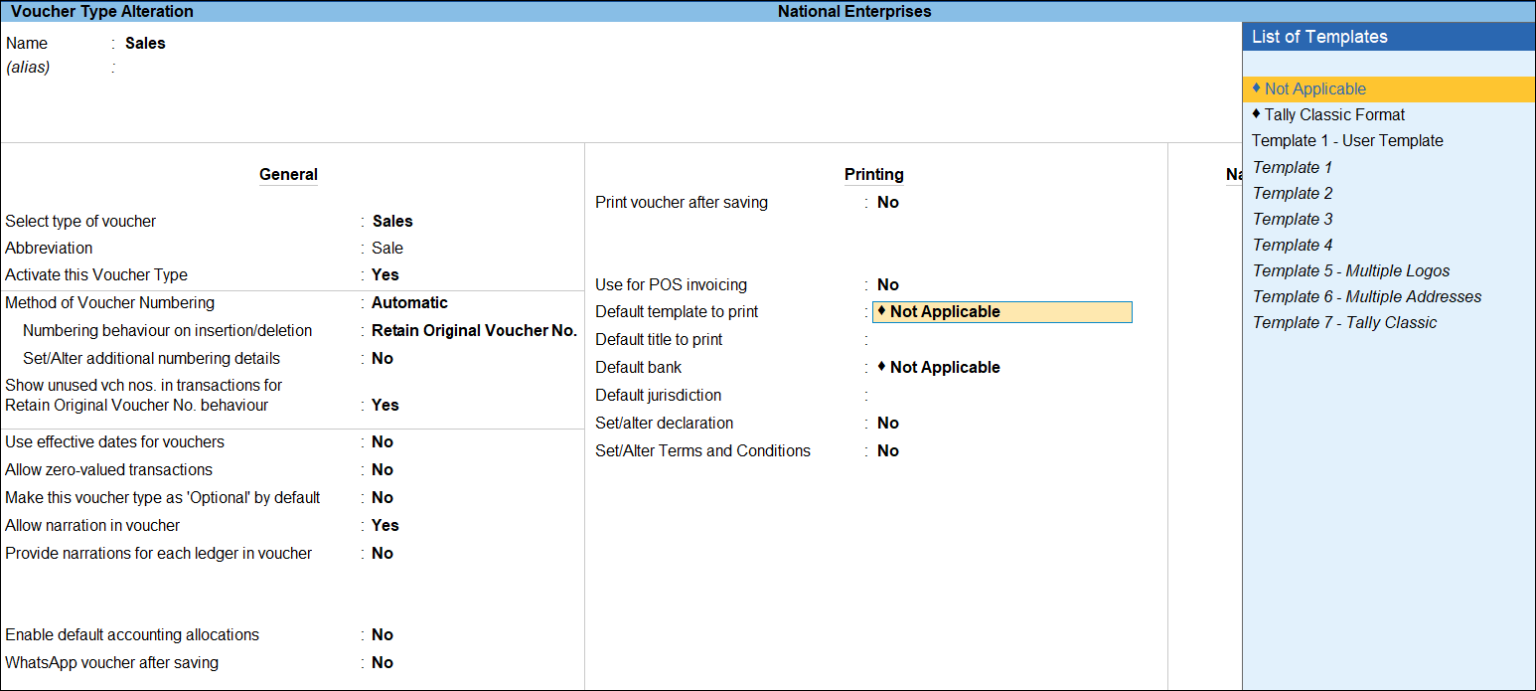Toggle Allow narration in voucher Yes
1536x691 pixels.
point(385,526)
